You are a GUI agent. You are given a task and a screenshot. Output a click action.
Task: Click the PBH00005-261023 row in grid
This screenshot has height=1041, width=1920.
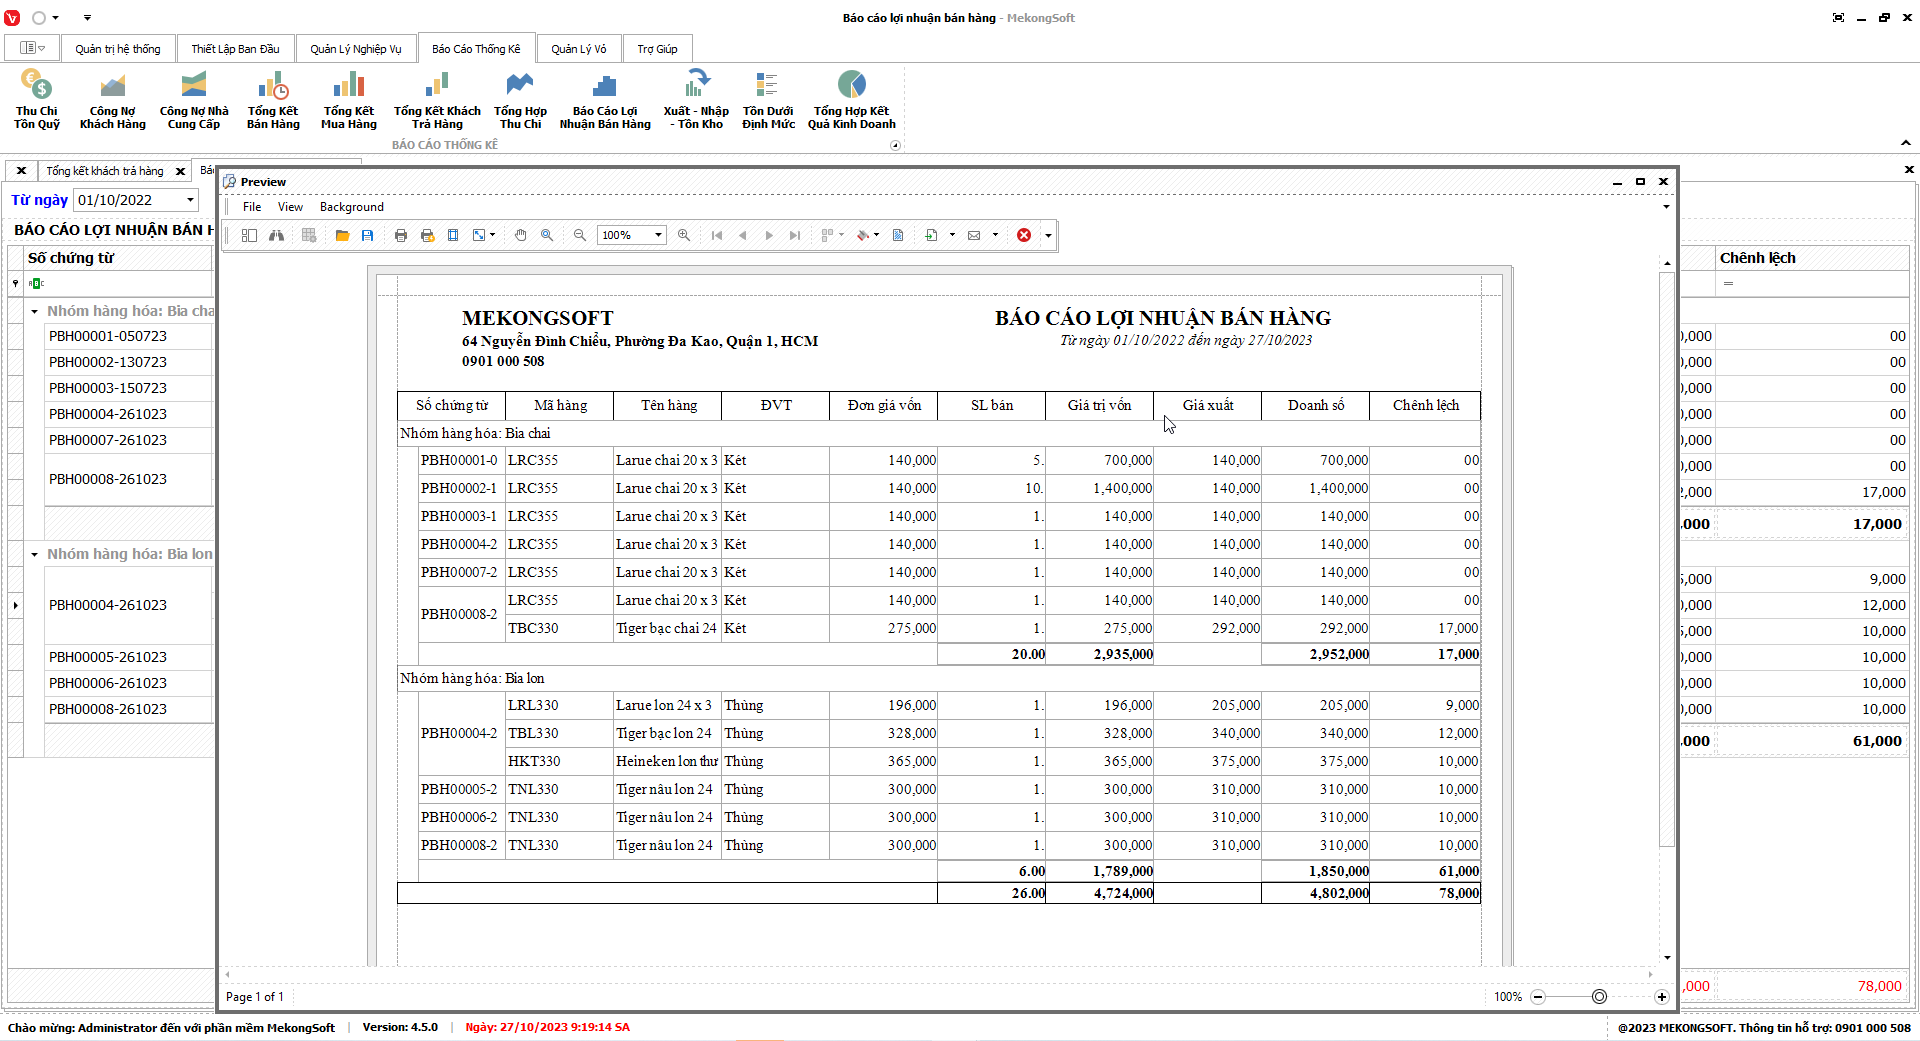pyautogui.click(x=108, y=657)
